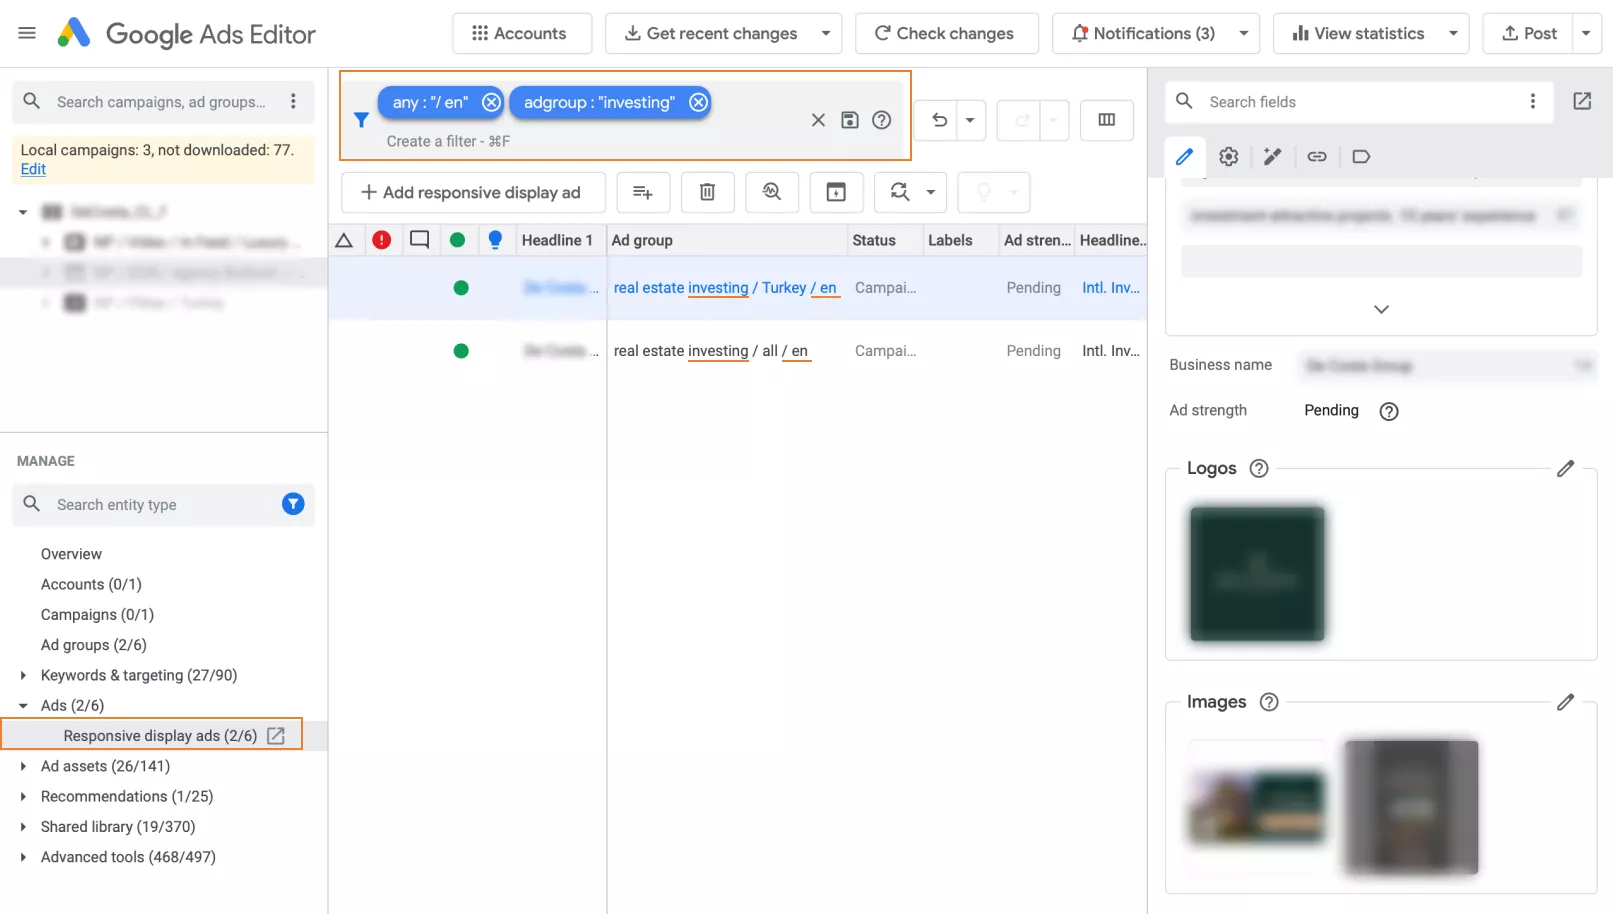This screenshot has width=1613, height=914.
Task: Sort by the recommendations lightbulb column
Action: point(495,240)
